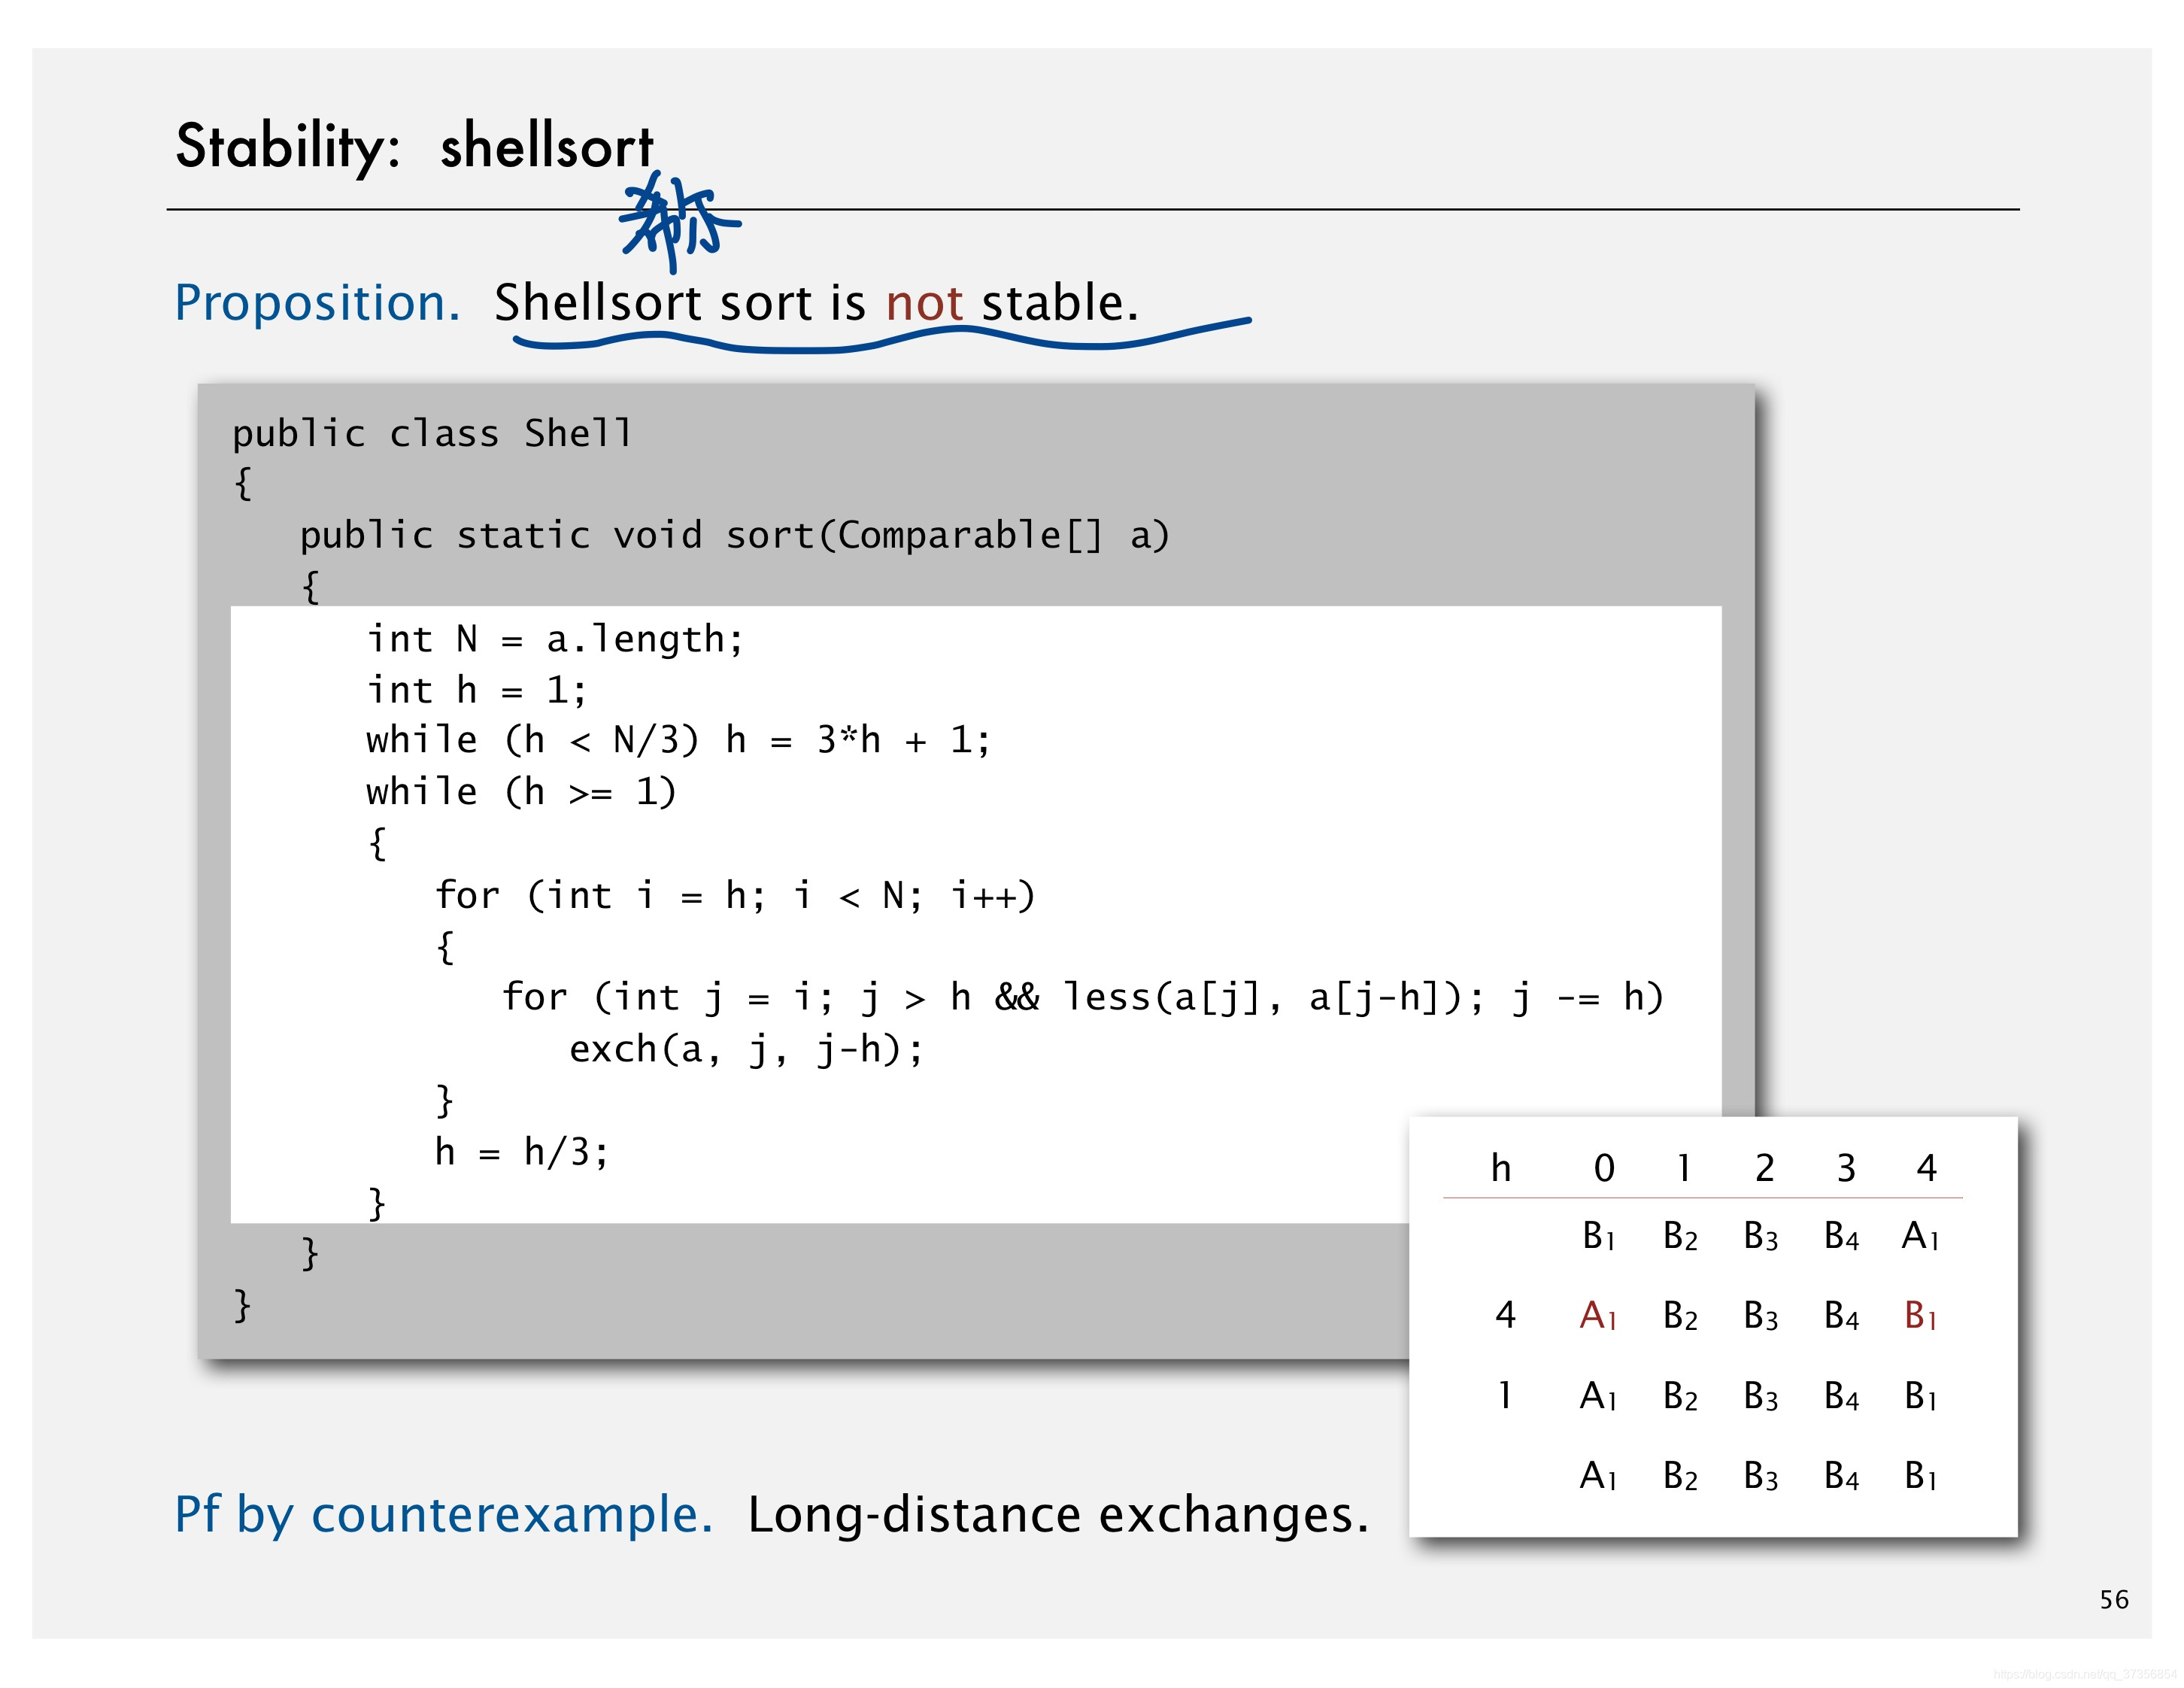Click the "h = h/3;" statement
The image size is (2184, 1688).
pyautogui.click(x=521, y=1151)
